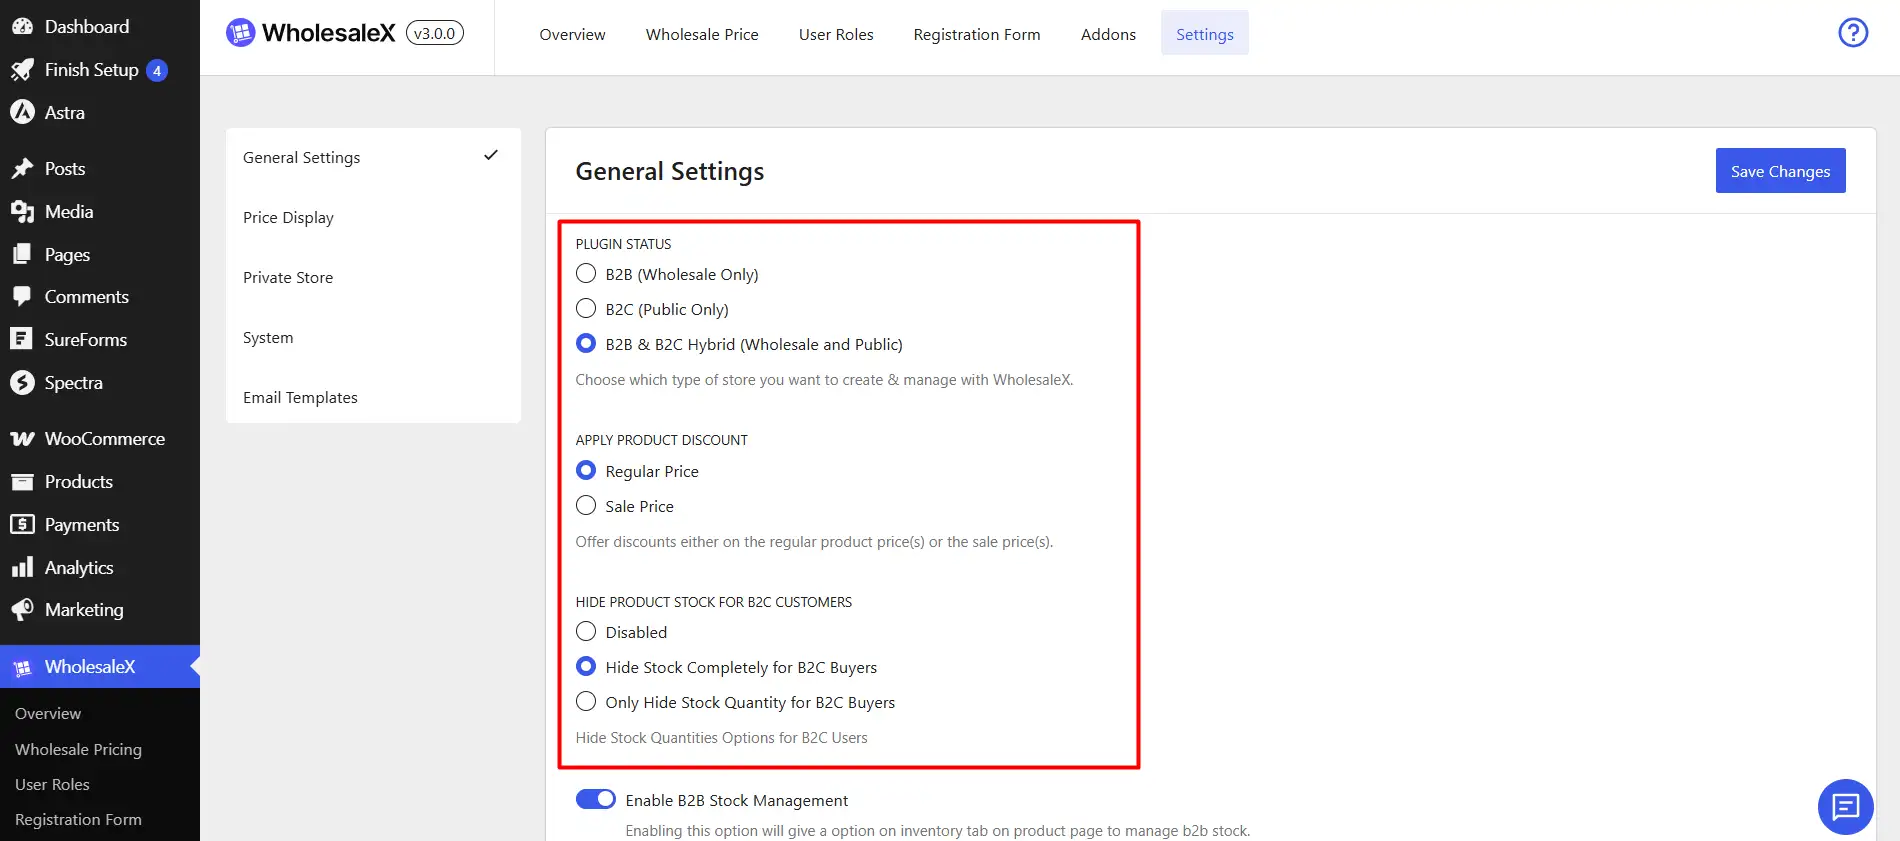Click the General Settings panel heading
The width and height of the screenshot is (1900, 841).
pos(670,172)
